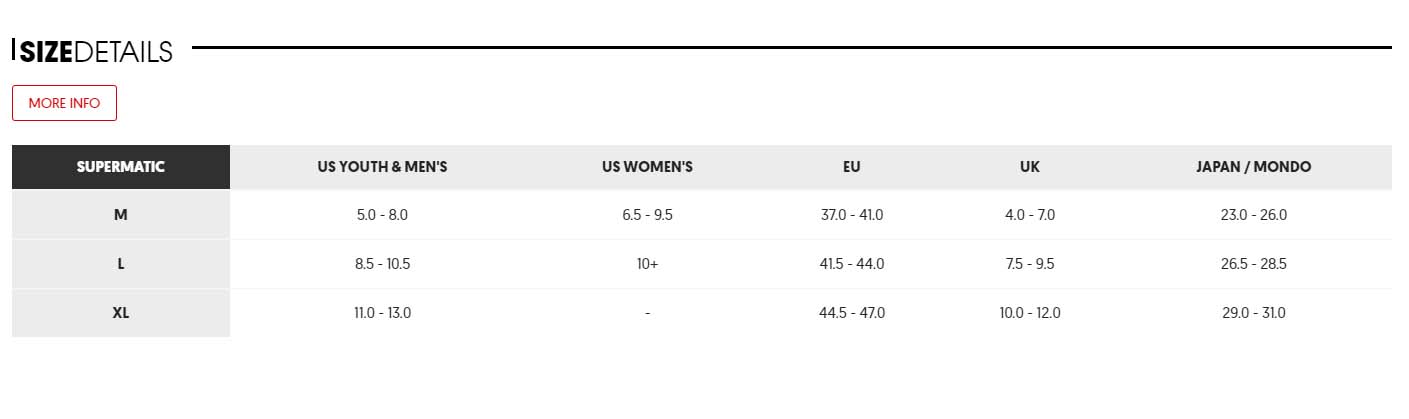Click the 5.0 - 8.0 men's size cell

[x=382, y=215]
